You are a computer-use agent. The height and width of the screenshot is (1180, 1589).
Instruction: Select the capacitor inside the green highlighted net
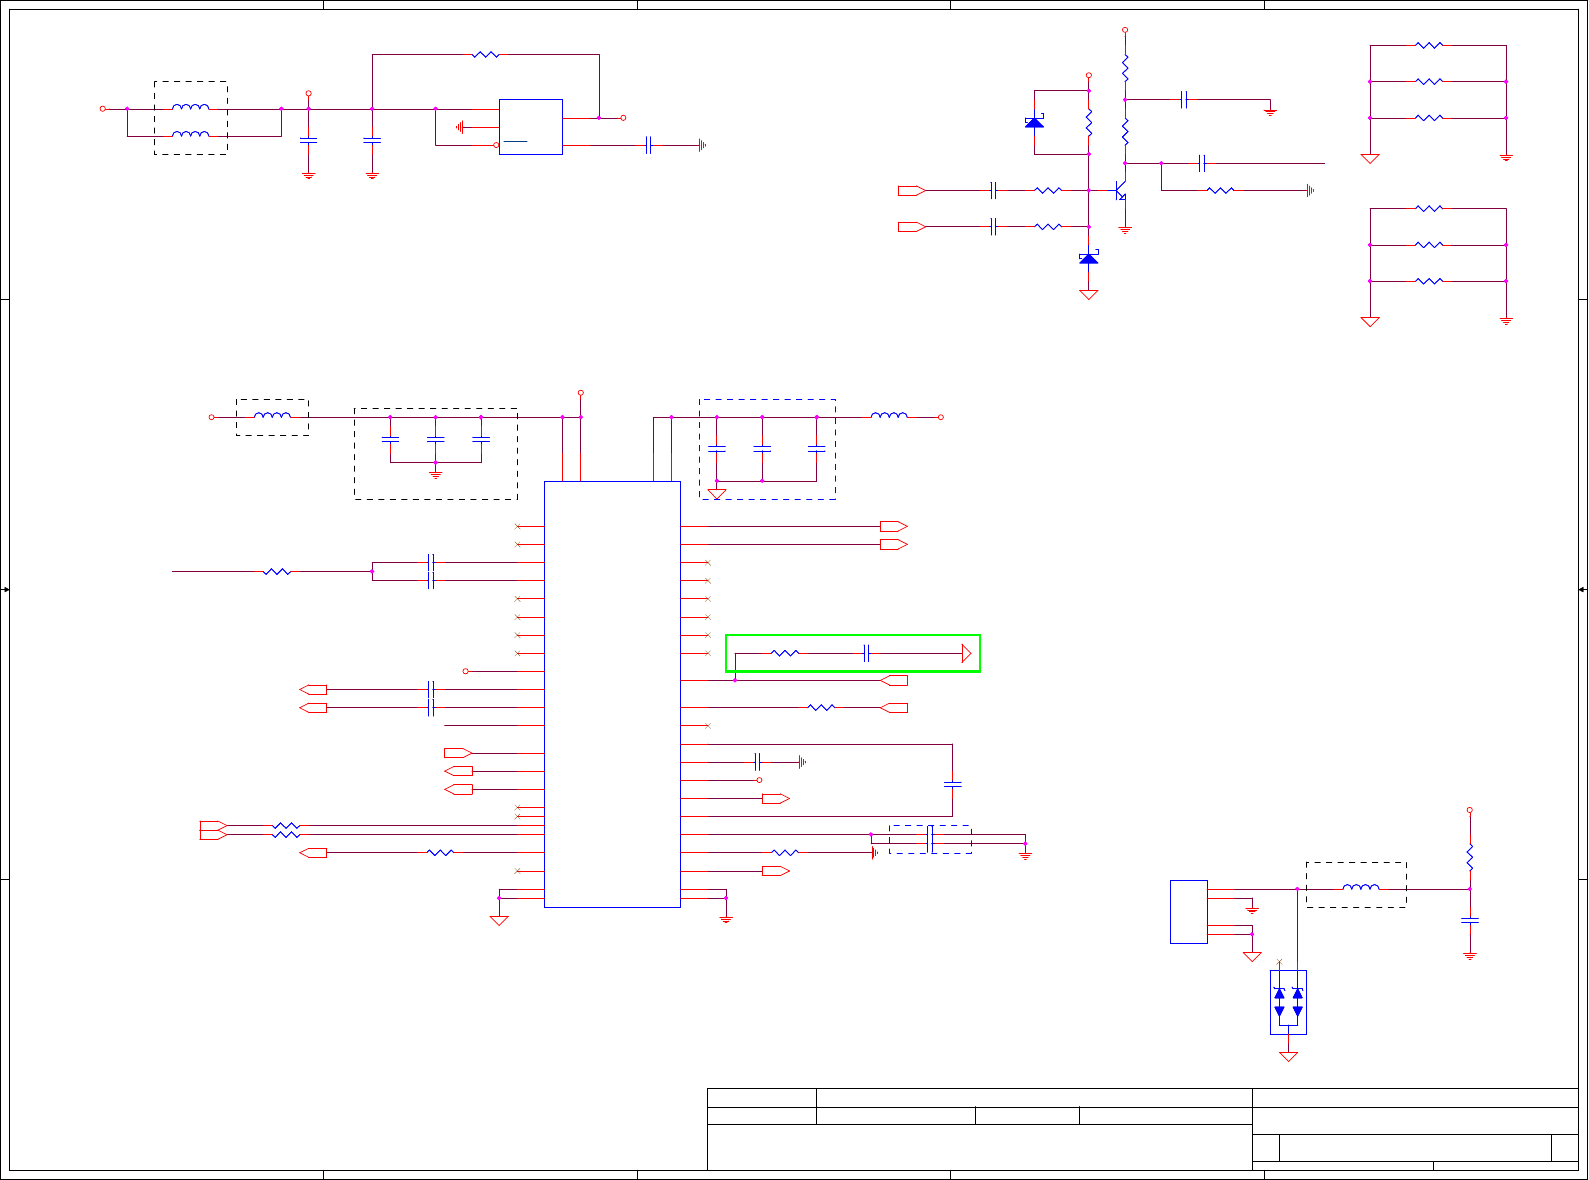(867, 653)
